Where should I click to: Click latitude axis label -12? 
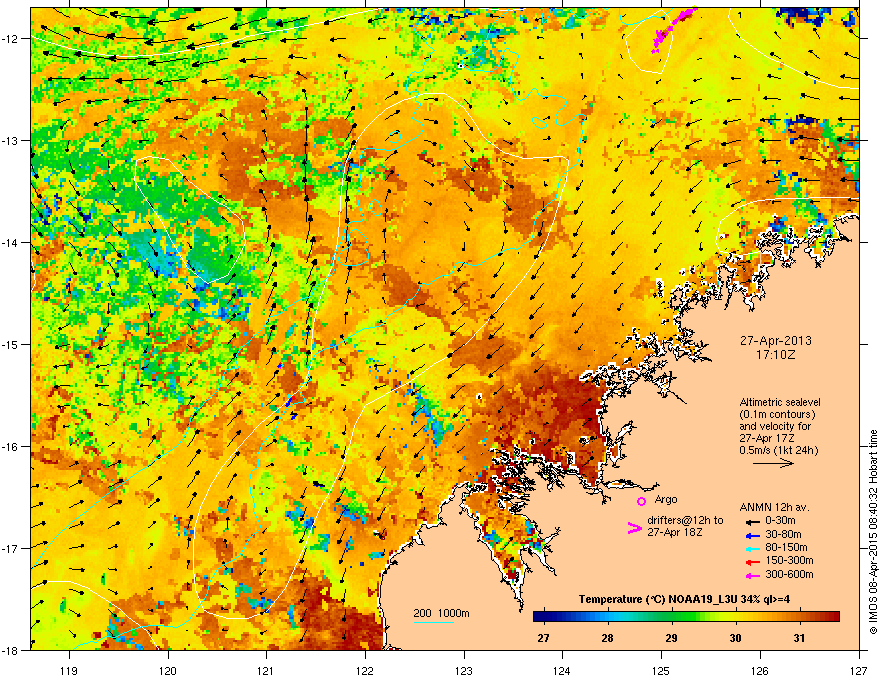(12, 39)
